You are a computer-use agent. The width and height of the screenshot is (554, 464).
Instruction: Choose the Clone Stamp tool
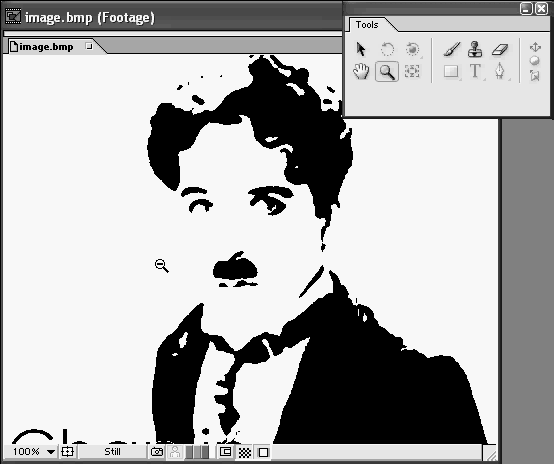pyautogui.click(x=475, y=49)
